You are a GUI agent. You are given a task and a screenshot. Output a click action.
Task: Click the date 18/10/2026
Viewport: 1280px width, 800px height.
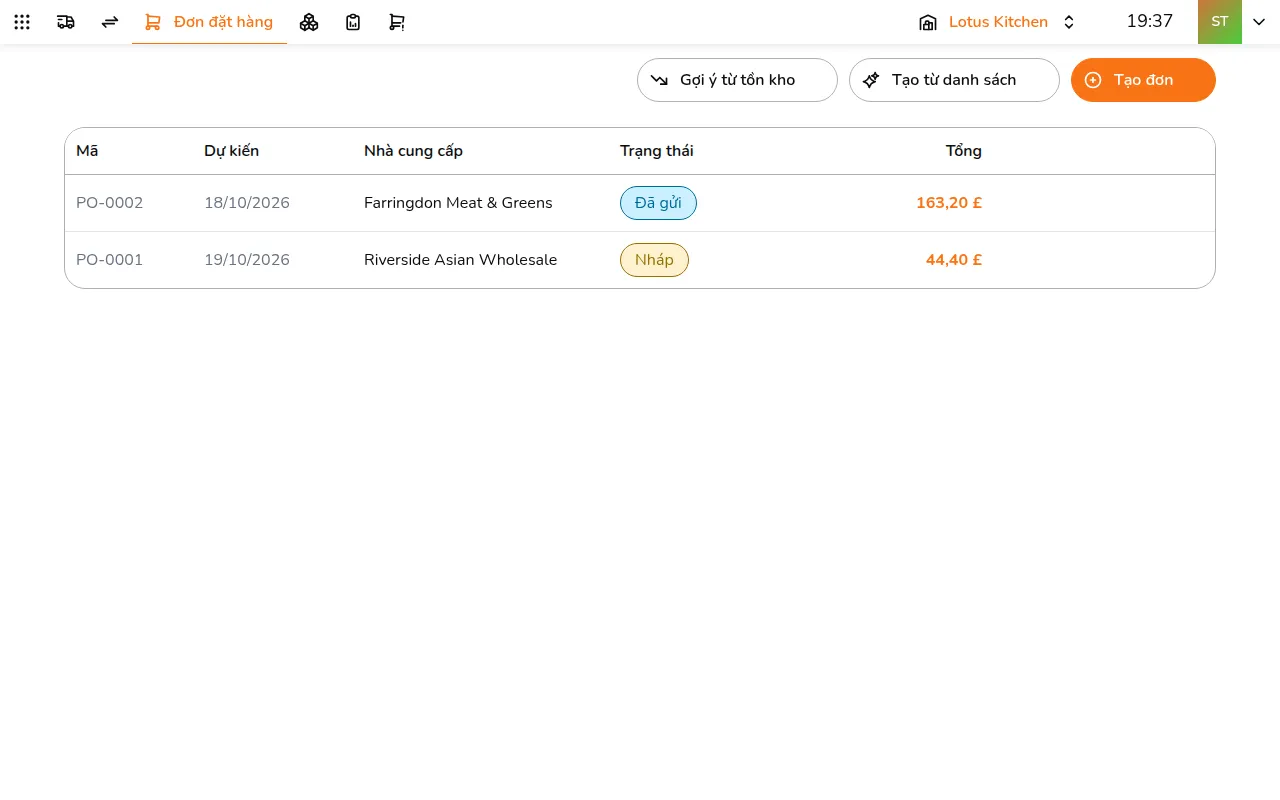tap(247, 203)
